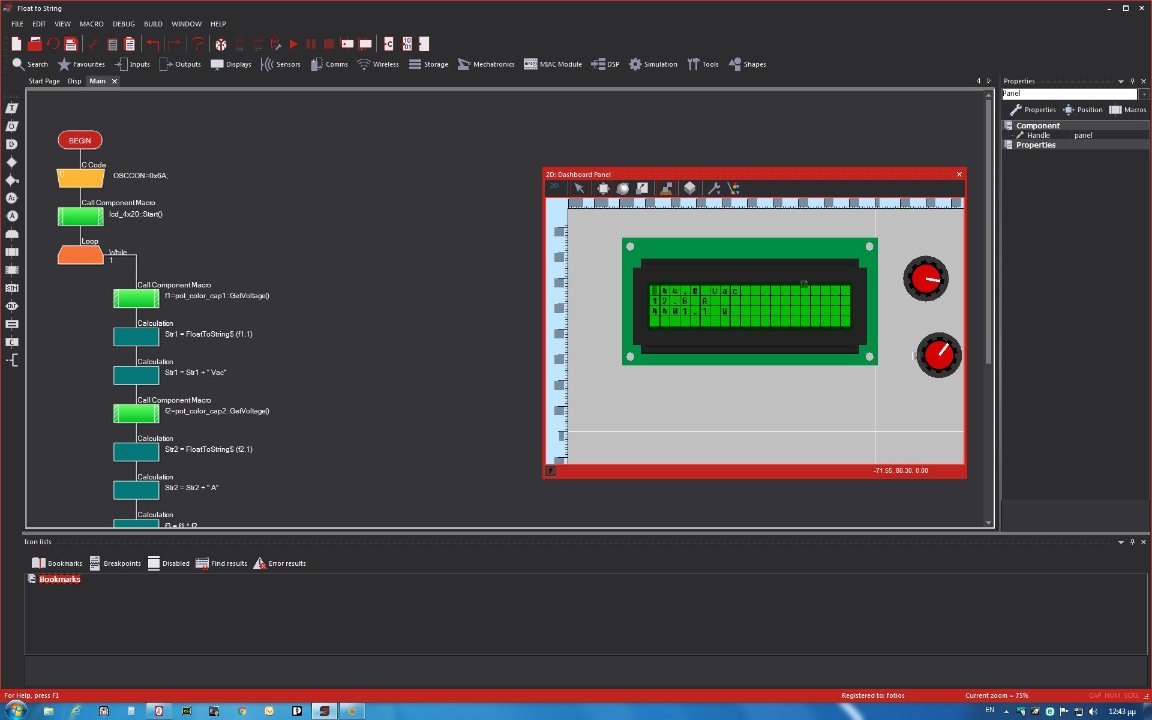1152x720 pixels.
Task: Show the Breakpoints icon list
Action: point(115,564)
